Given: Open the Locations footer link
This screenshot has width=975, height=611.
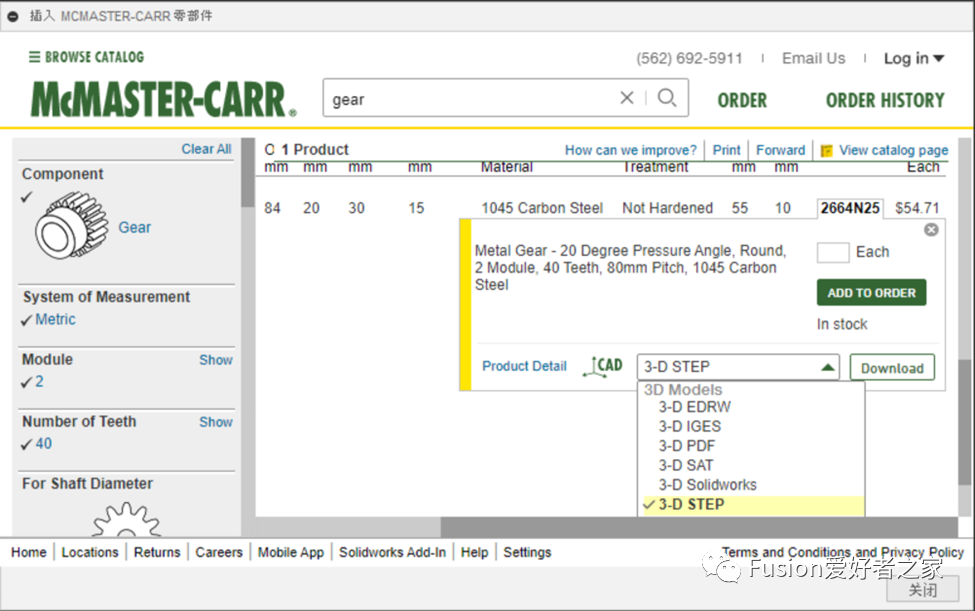Looking at the screenshot, I should coord(90,553).
